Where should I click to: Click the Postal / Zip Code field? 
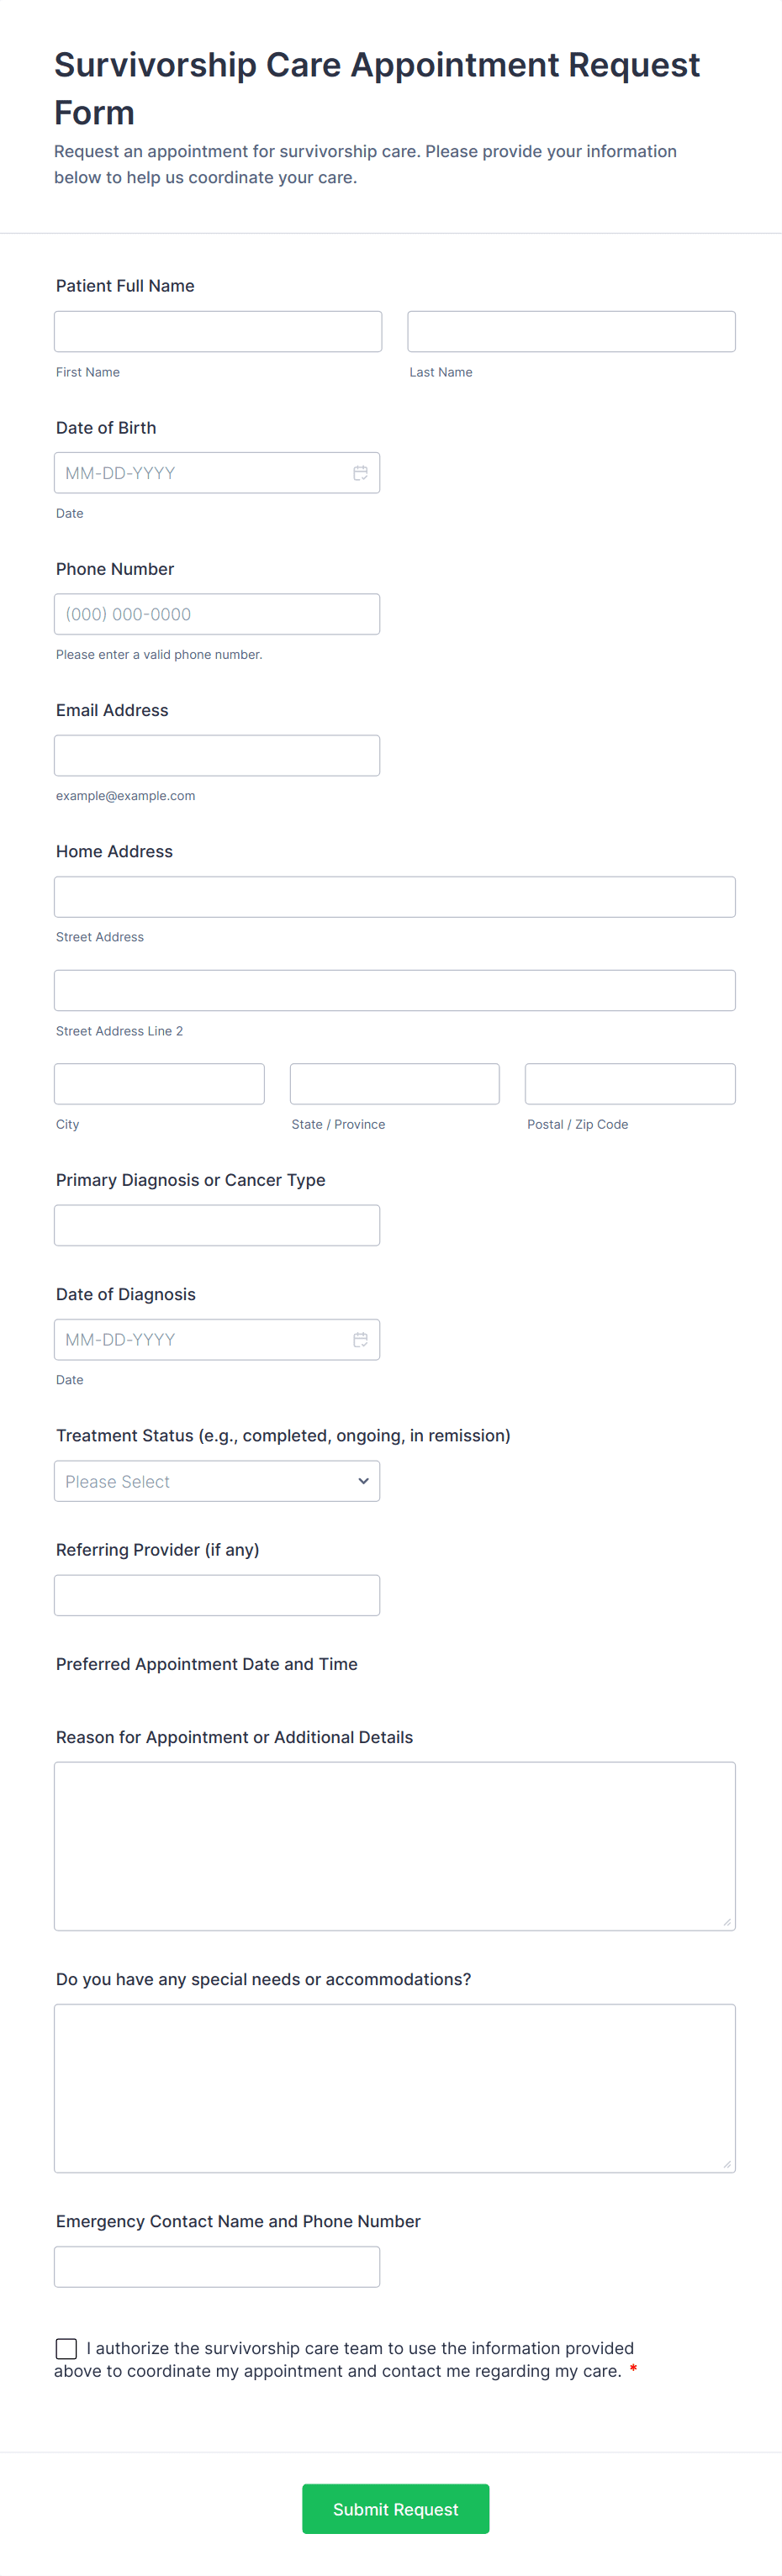pos(630,1083)
